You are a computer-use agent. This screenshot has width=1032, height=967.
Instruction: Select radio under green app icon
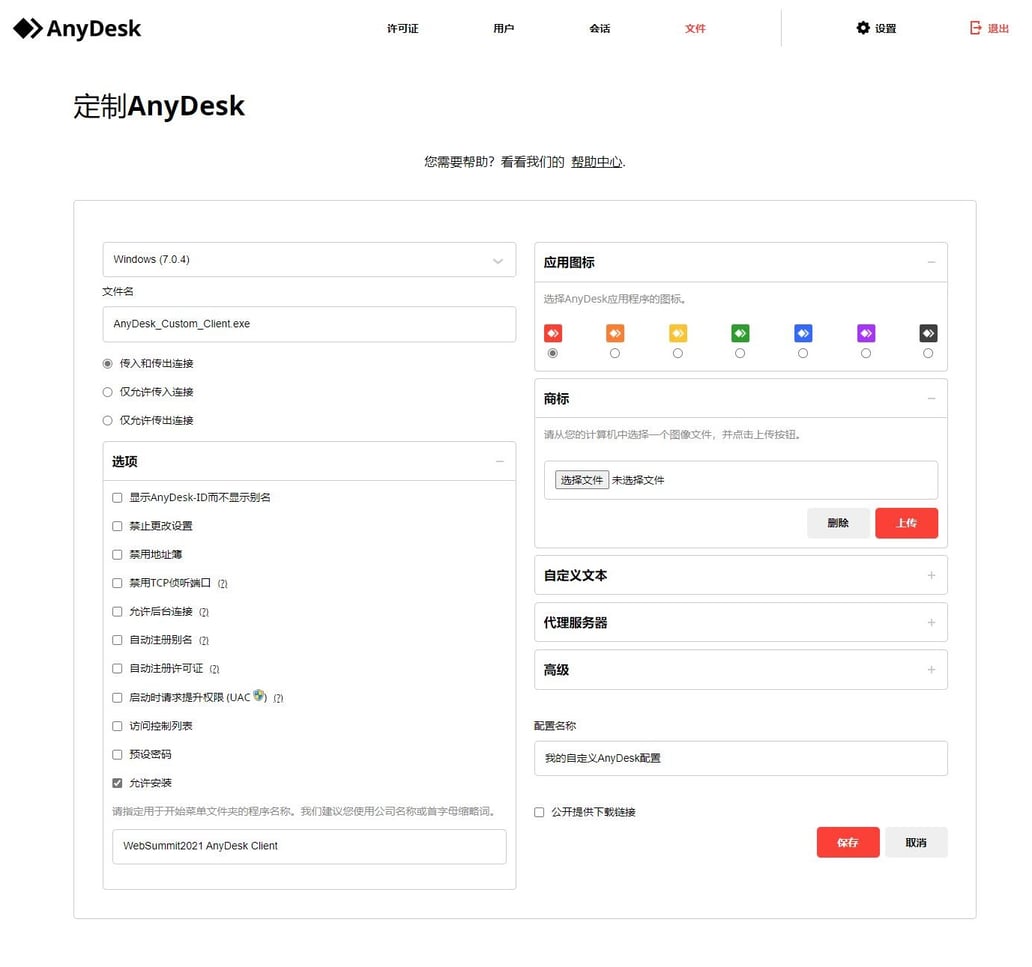coord(740,353)
